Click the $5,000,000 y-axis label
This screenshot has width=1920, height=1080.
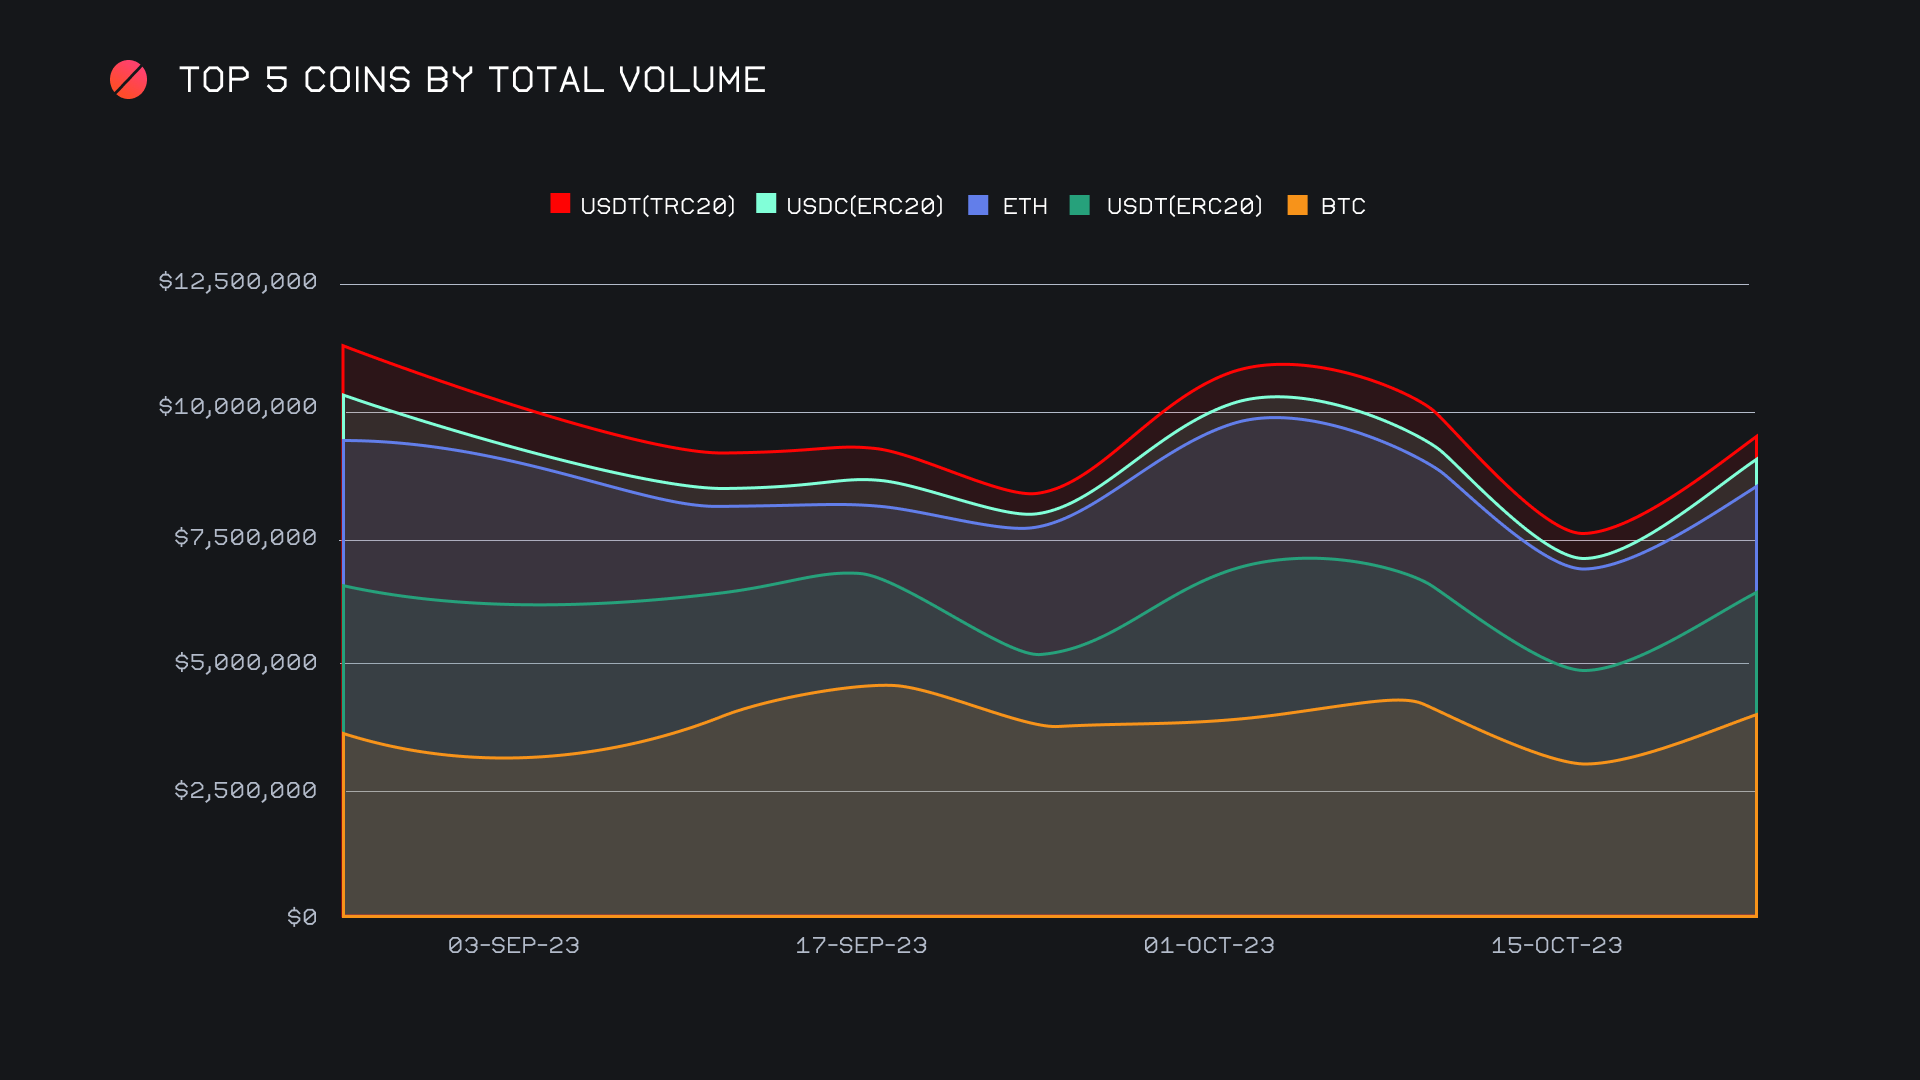point(246,662)
